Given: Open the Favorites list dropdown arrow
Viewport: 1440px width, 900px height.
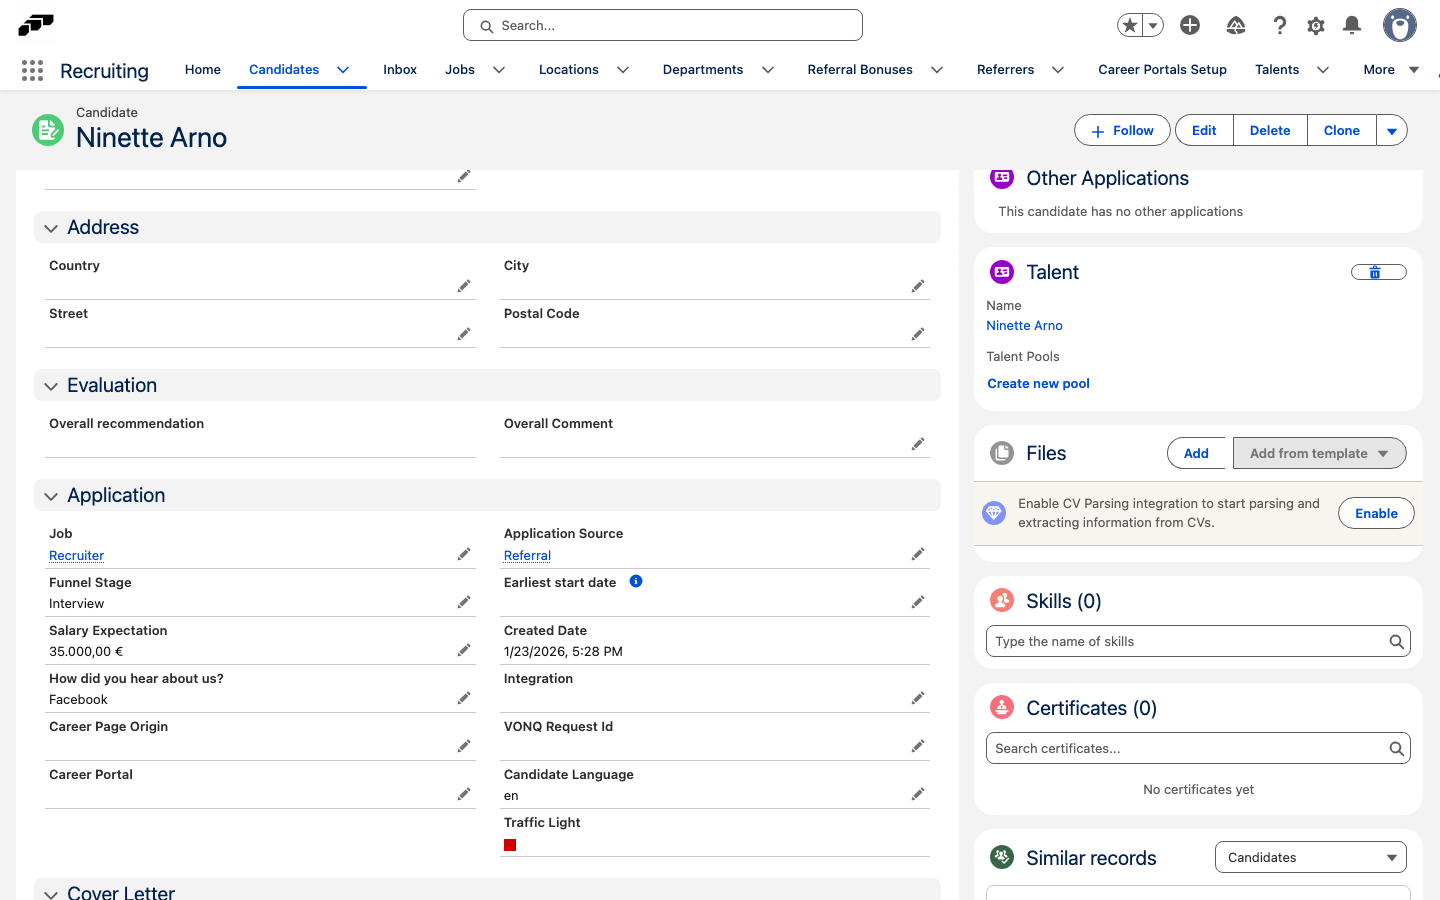Looking at the screenshot, I should coord(1153,25).
